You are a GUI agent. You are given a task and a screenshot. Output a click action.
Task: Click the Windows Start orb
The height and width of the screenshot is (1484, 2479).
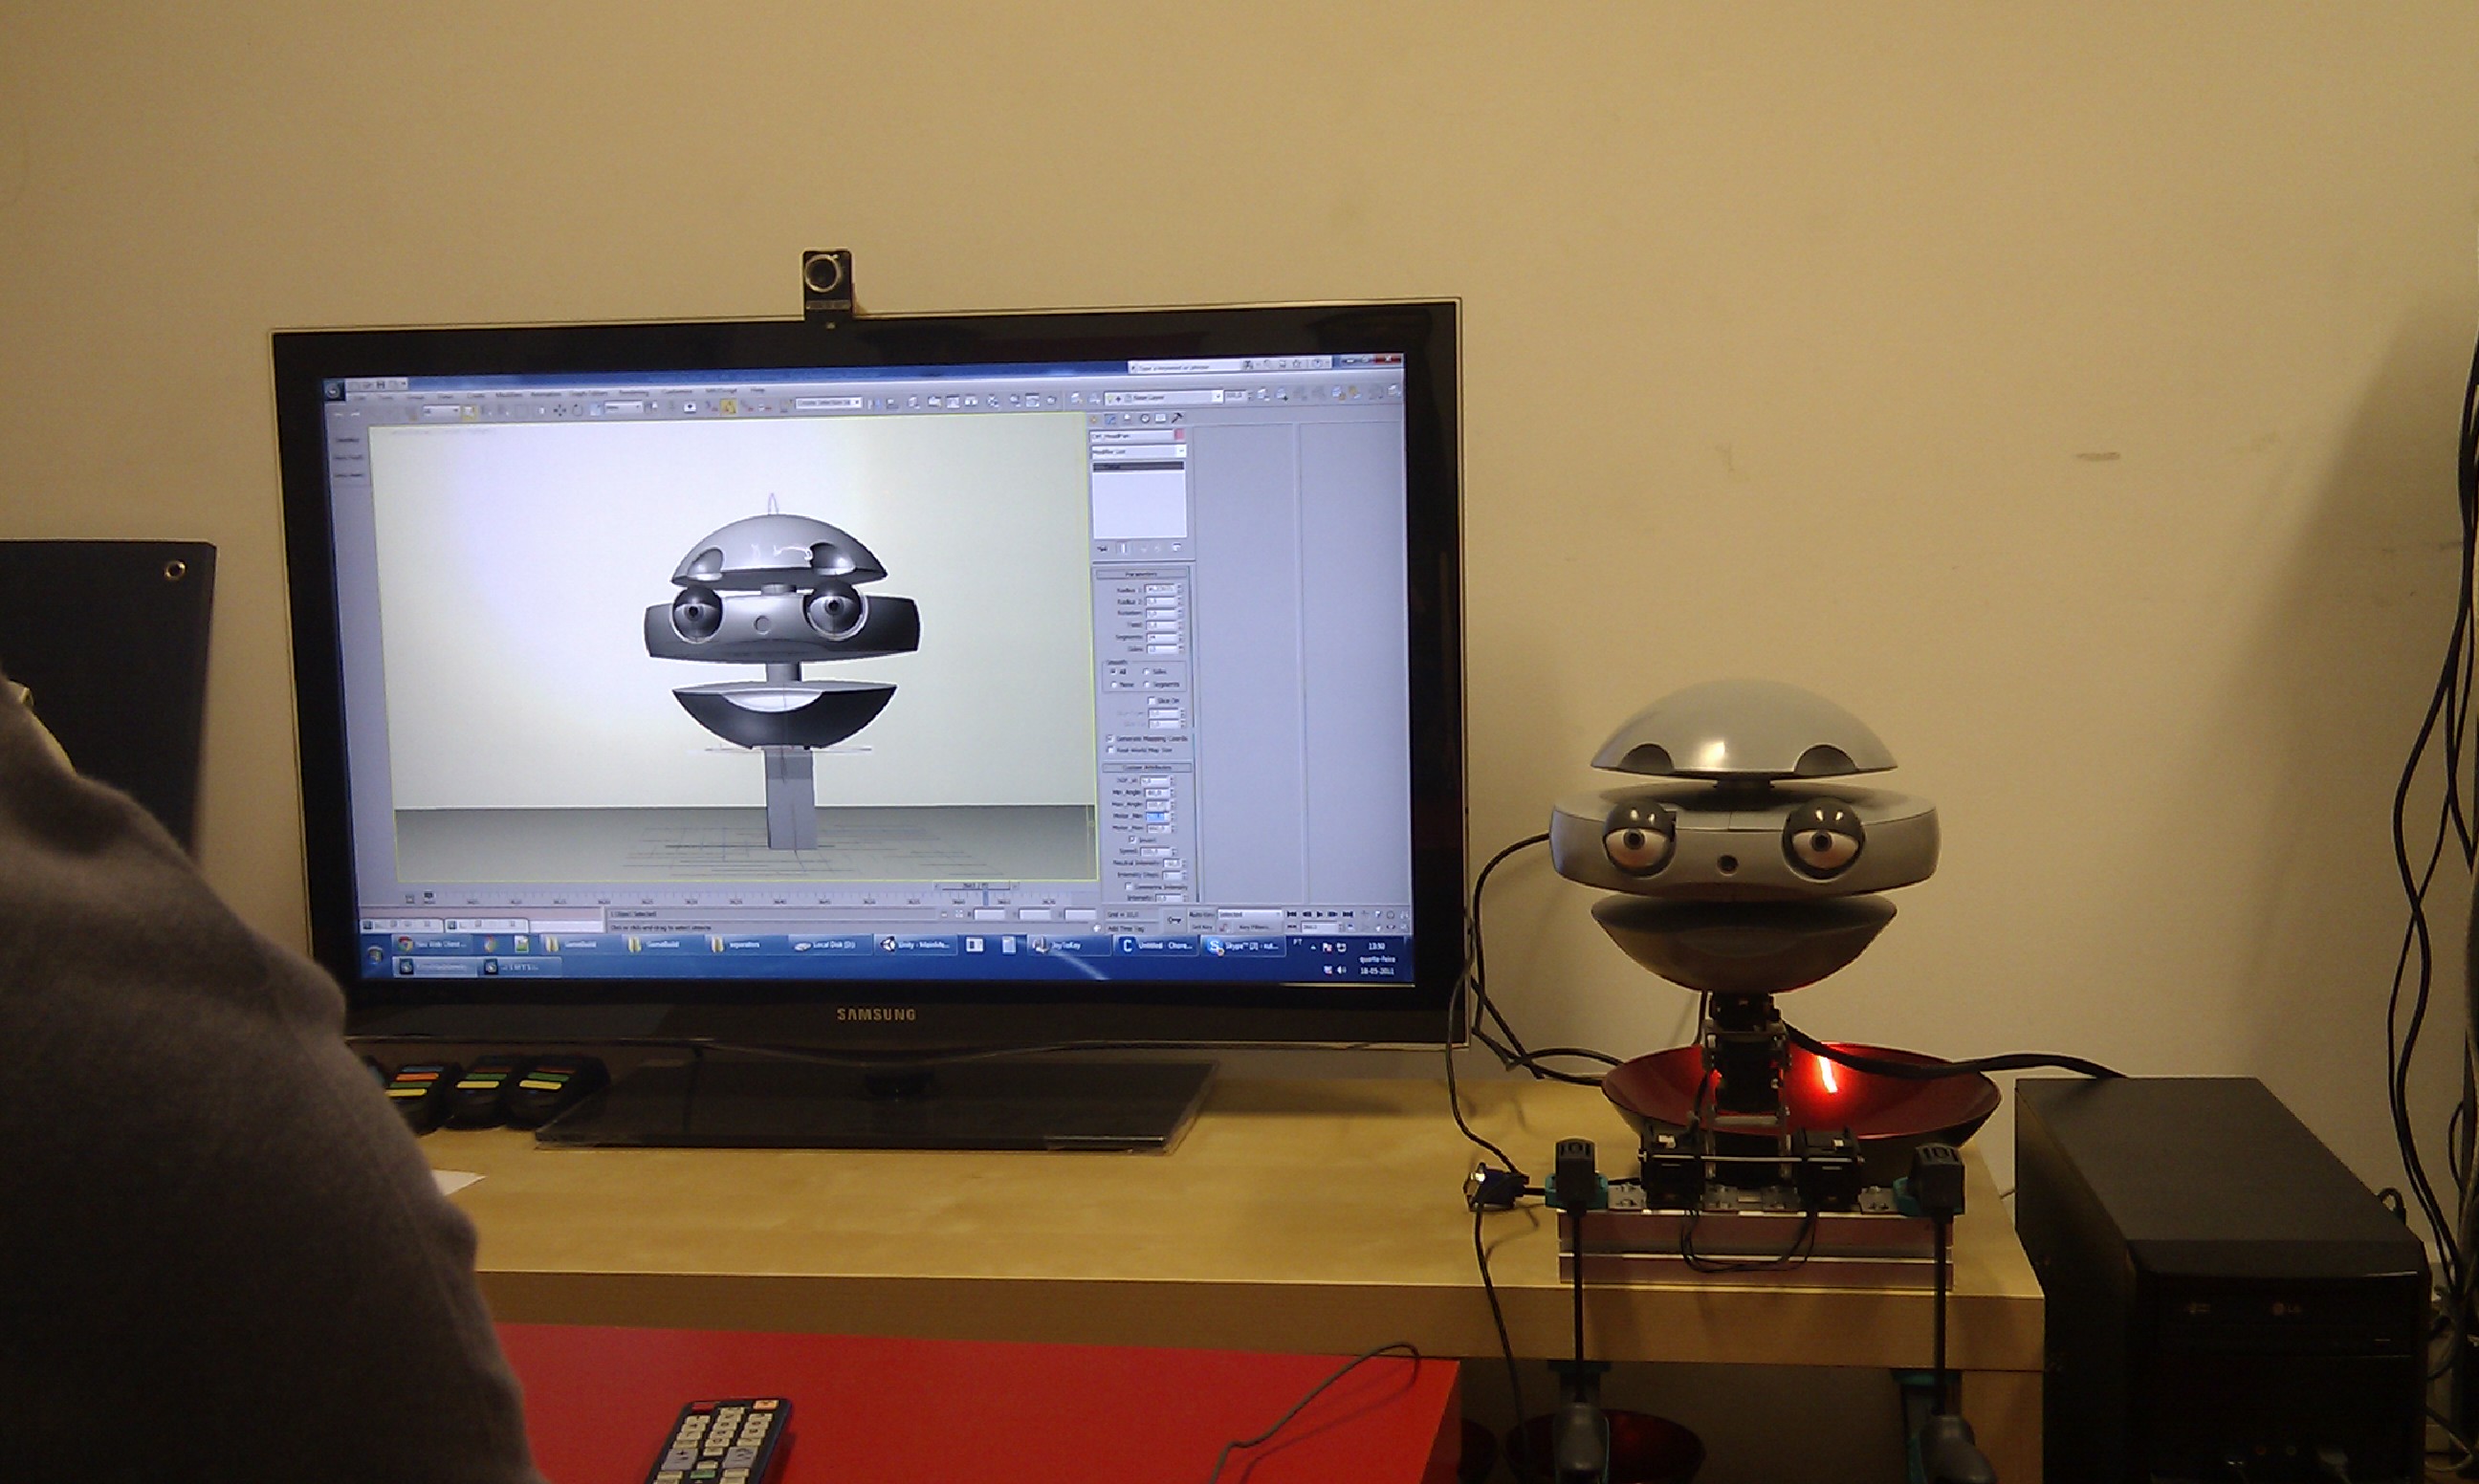tap(376, 956)
